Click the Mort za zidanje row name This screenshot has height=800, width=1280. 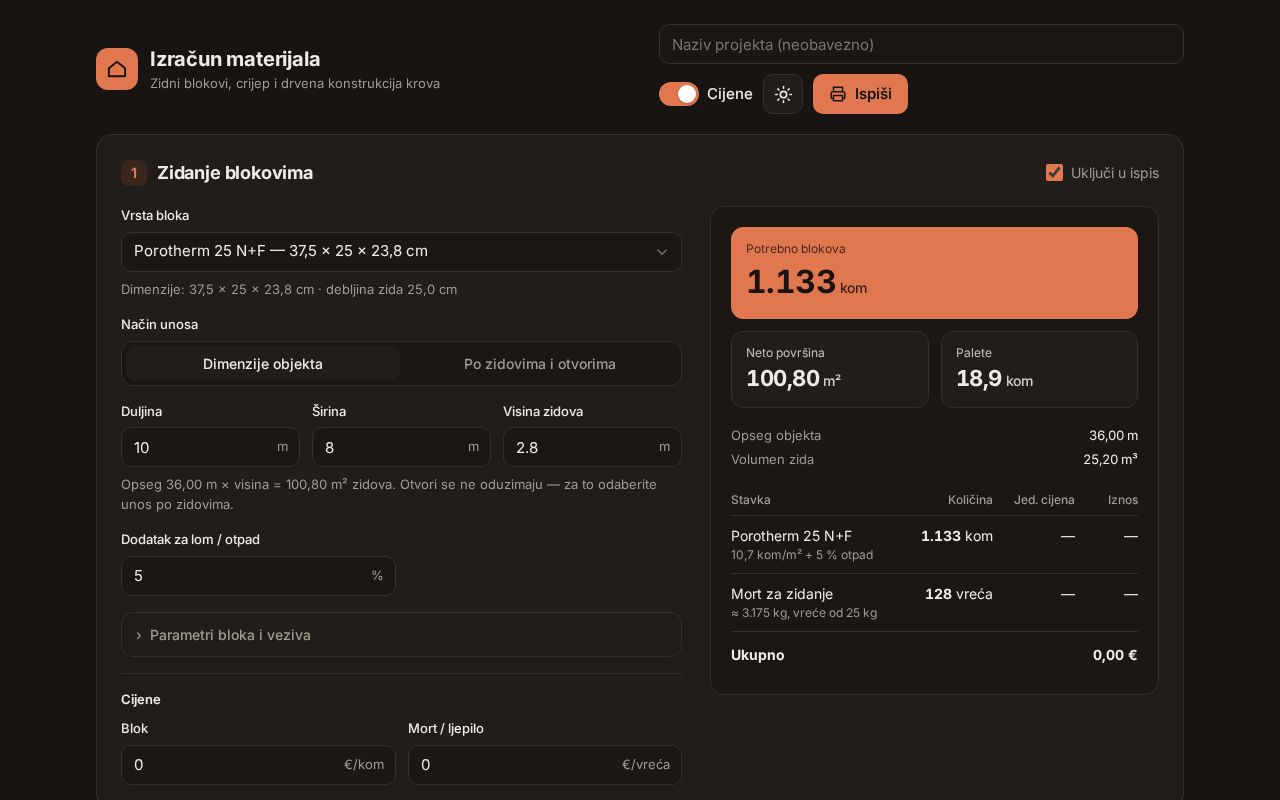click(782, 594)
